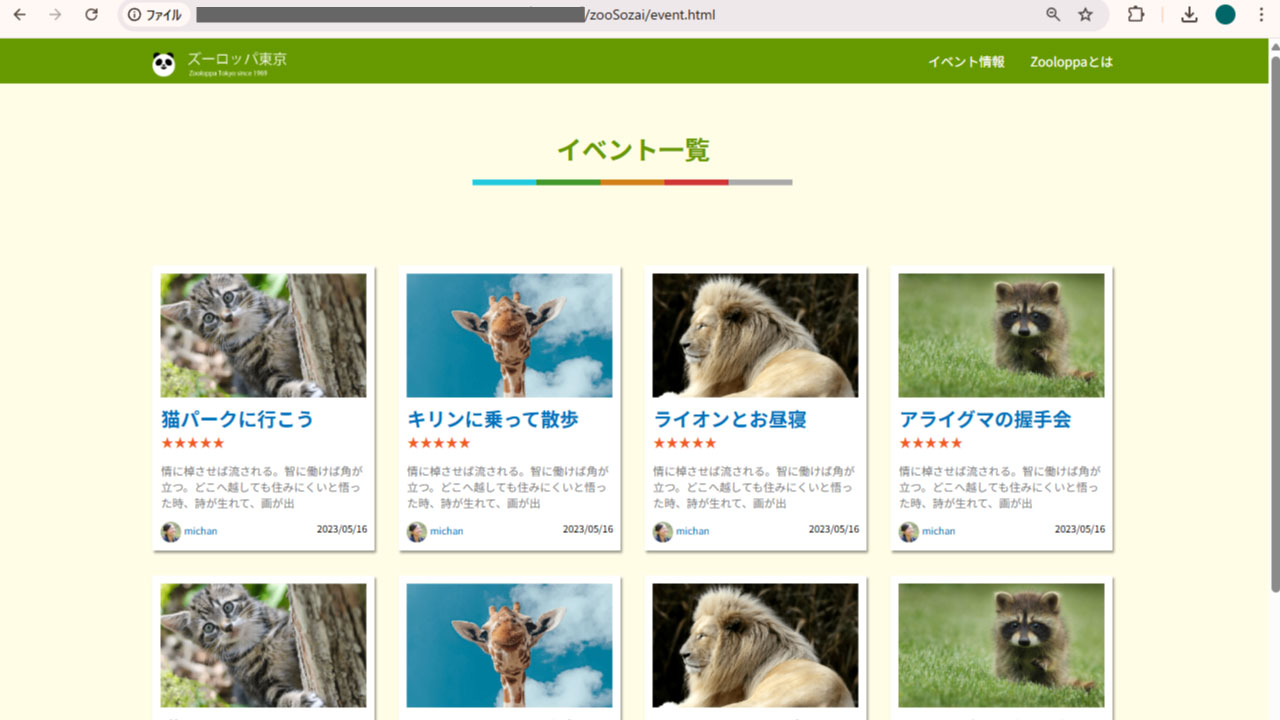
Task: Click michan author avatar on ライオン card
Action: [663, 532]
